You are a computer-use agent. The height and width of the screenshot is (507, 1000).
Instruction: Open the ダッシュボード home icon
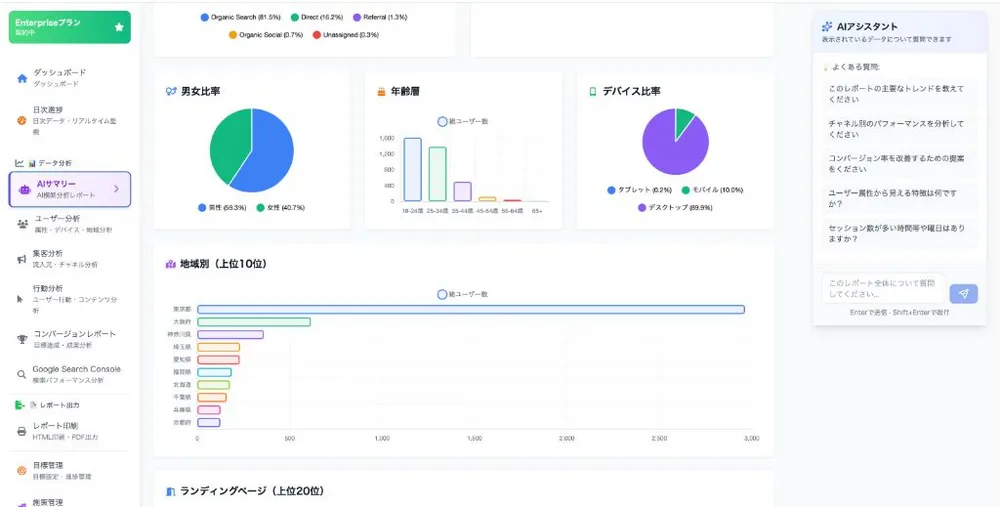point(22,78)
